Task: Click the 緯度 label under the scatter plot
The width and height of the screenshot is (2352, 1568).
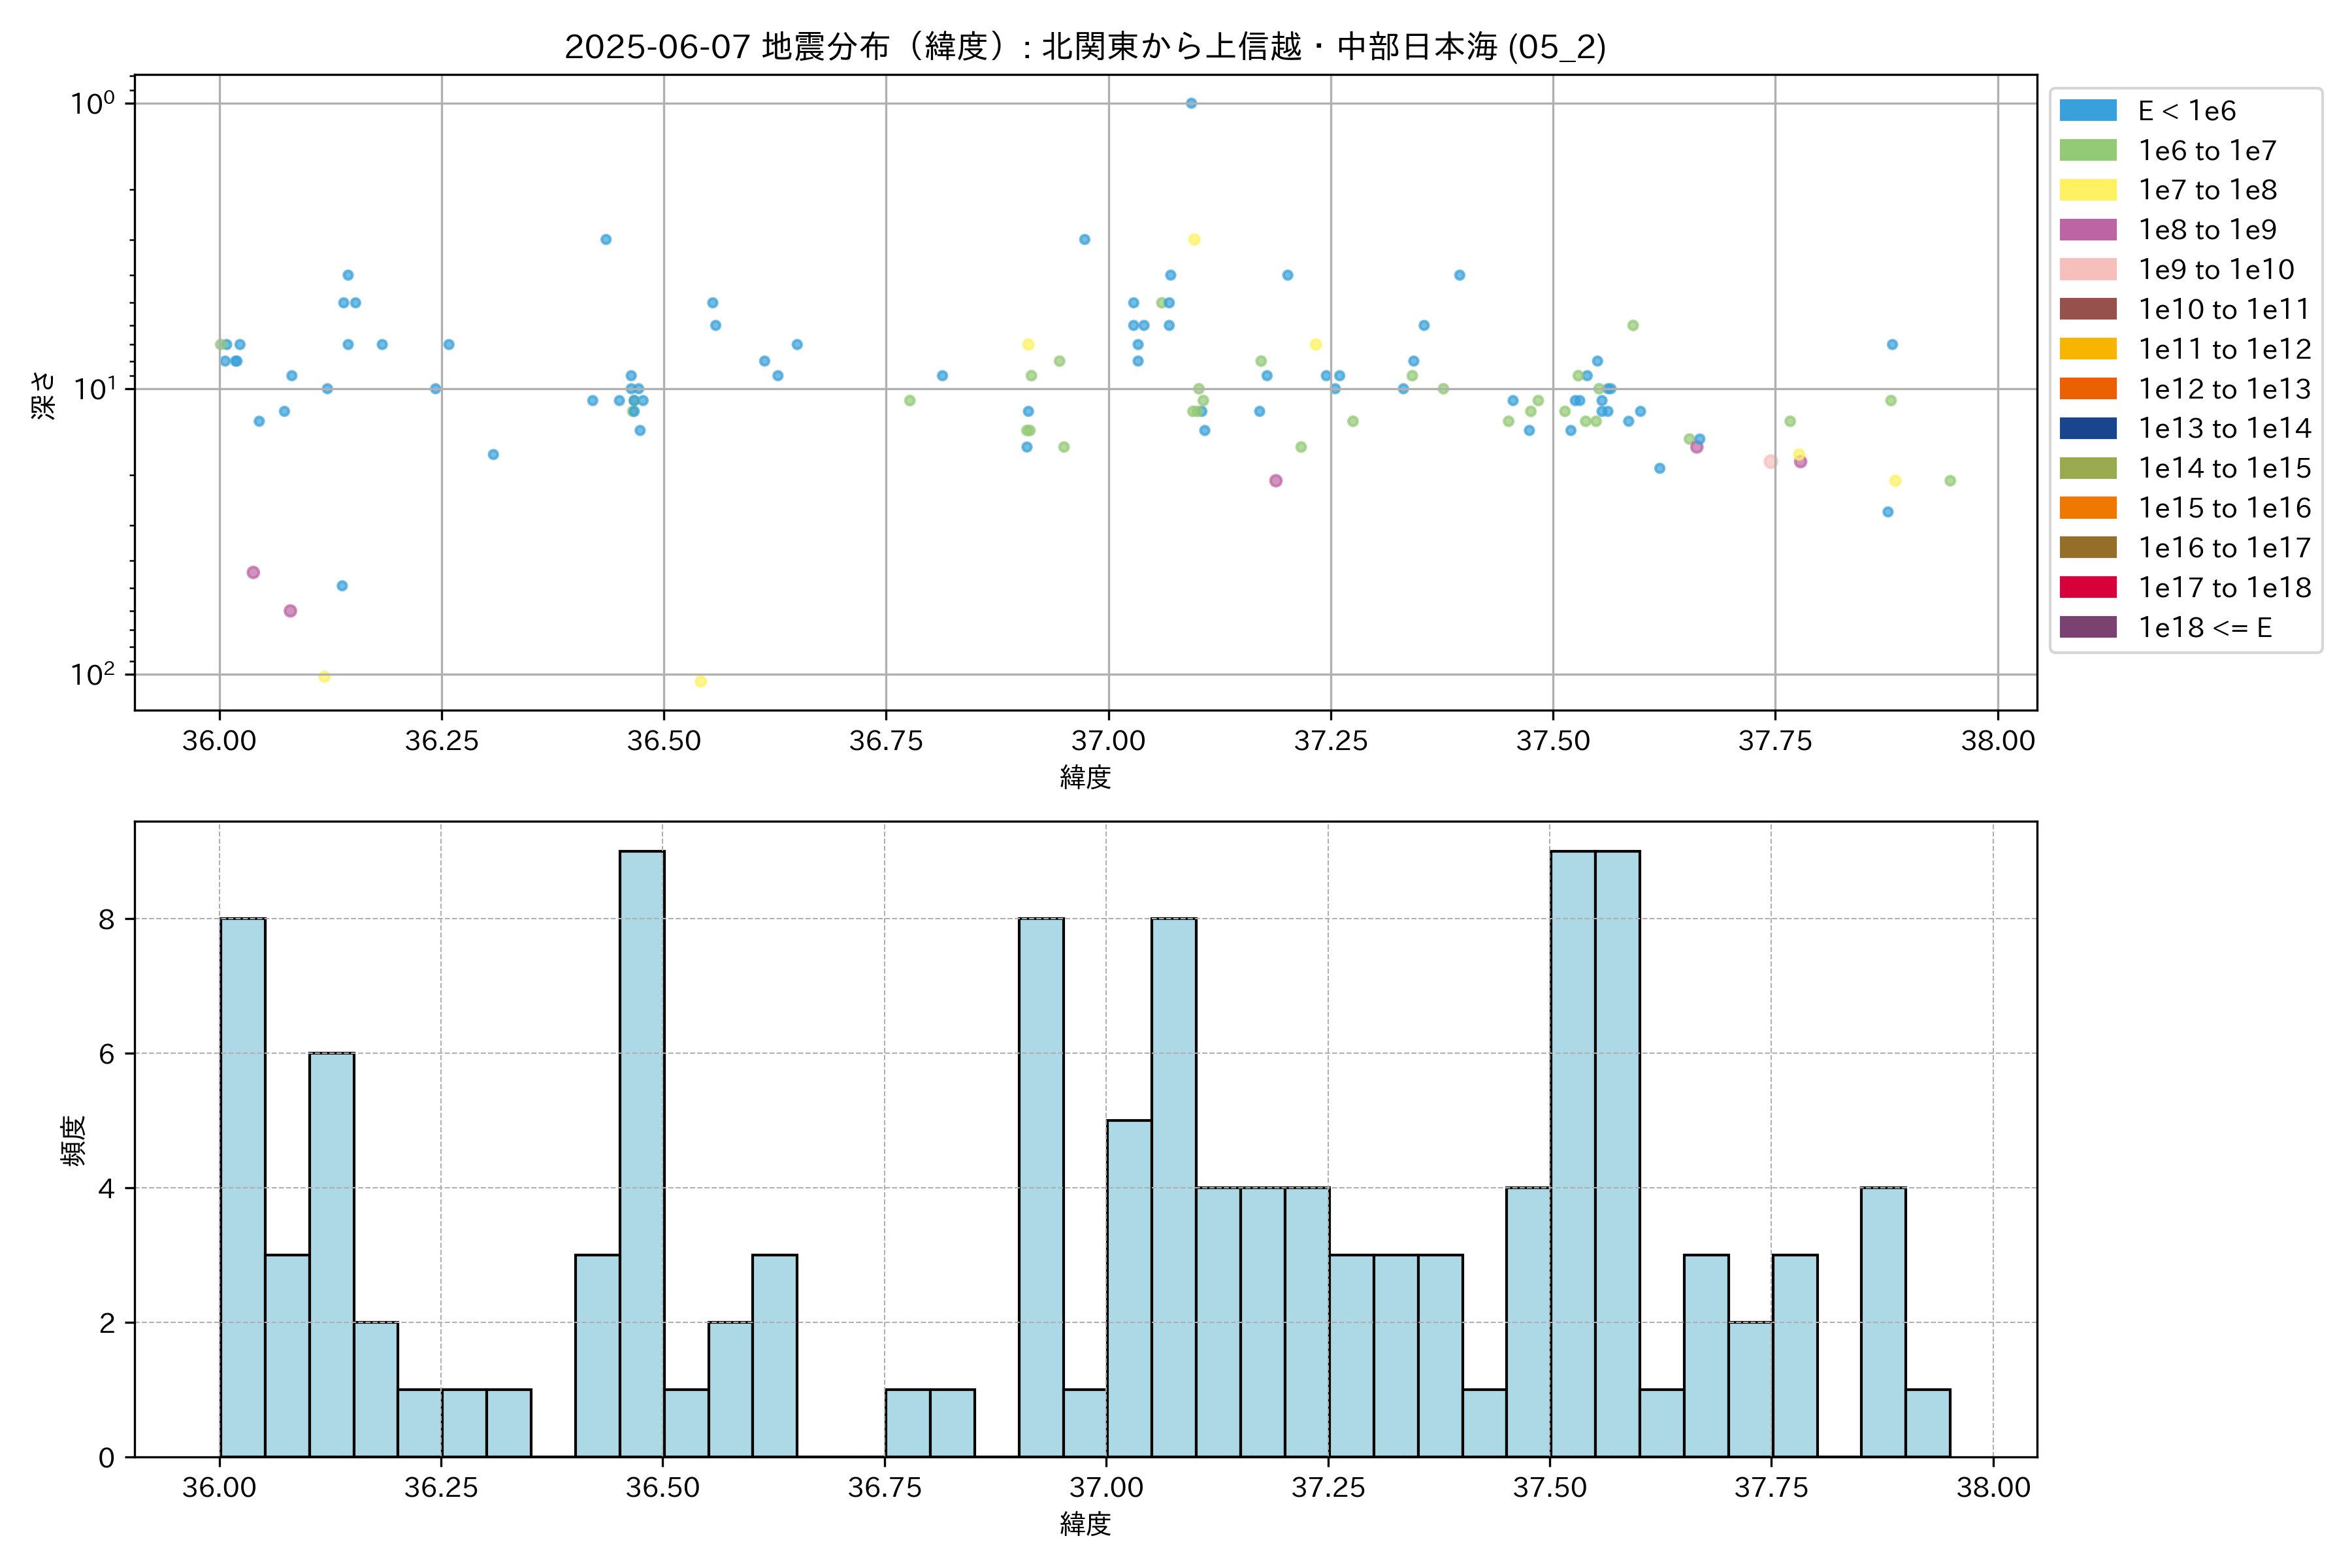Action: point(1085,777)
